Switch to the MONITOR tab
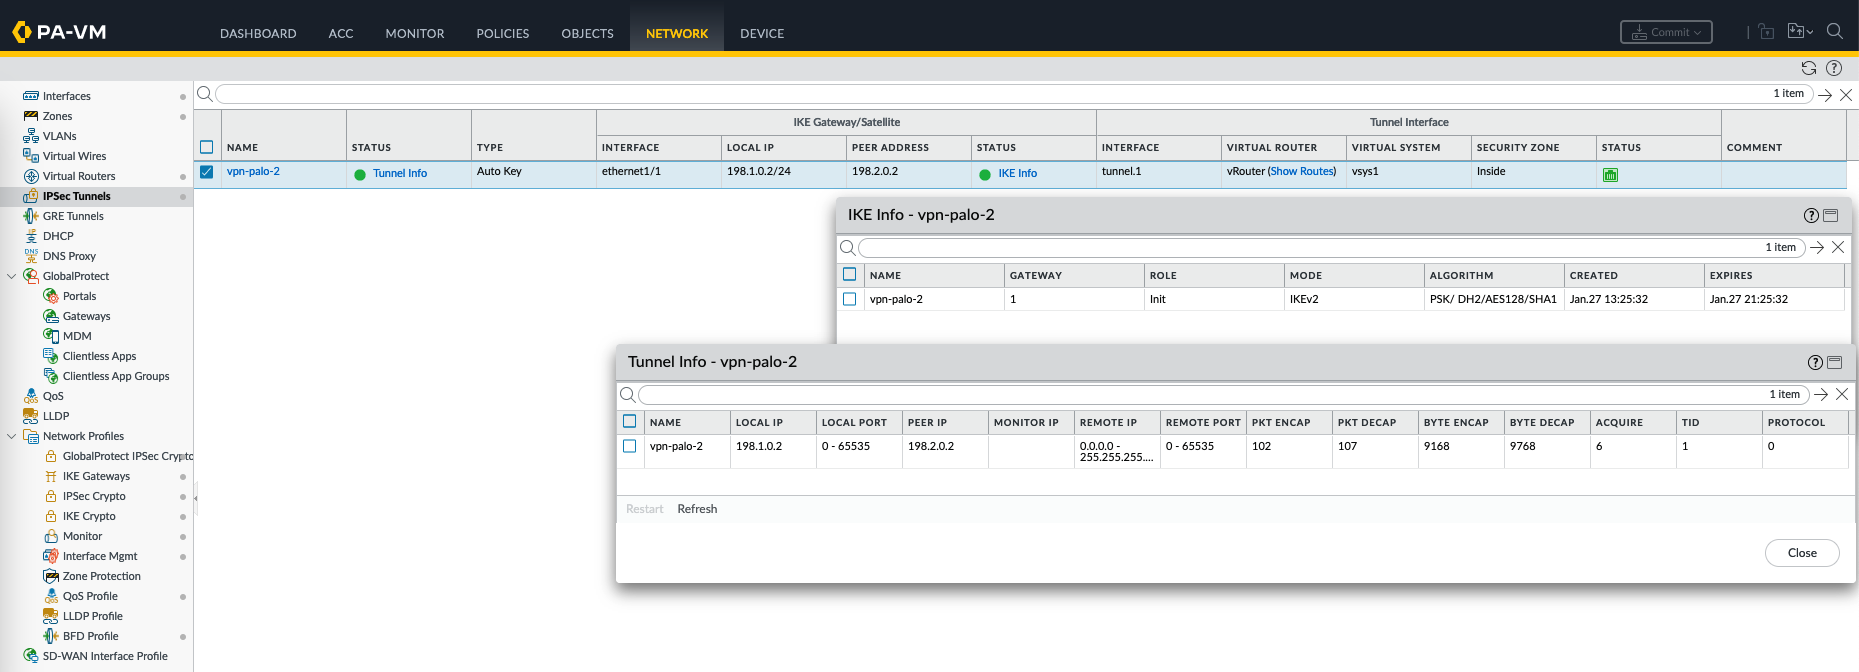The height and width of the screenshot is (672, 1859). [x=414, y=33]
